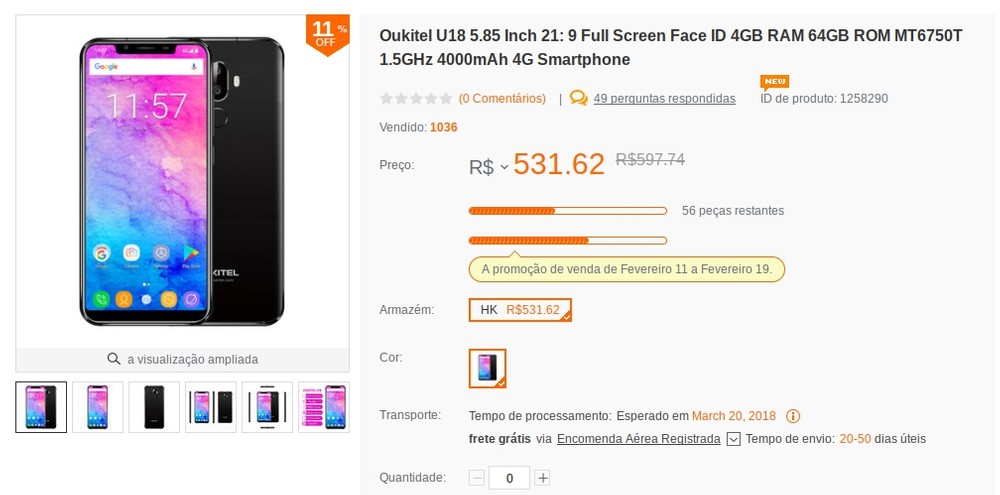Open the (0 Comentários) reviews link
The image size is (1000, 495).
pyautogui.click(x=503, y=99)
